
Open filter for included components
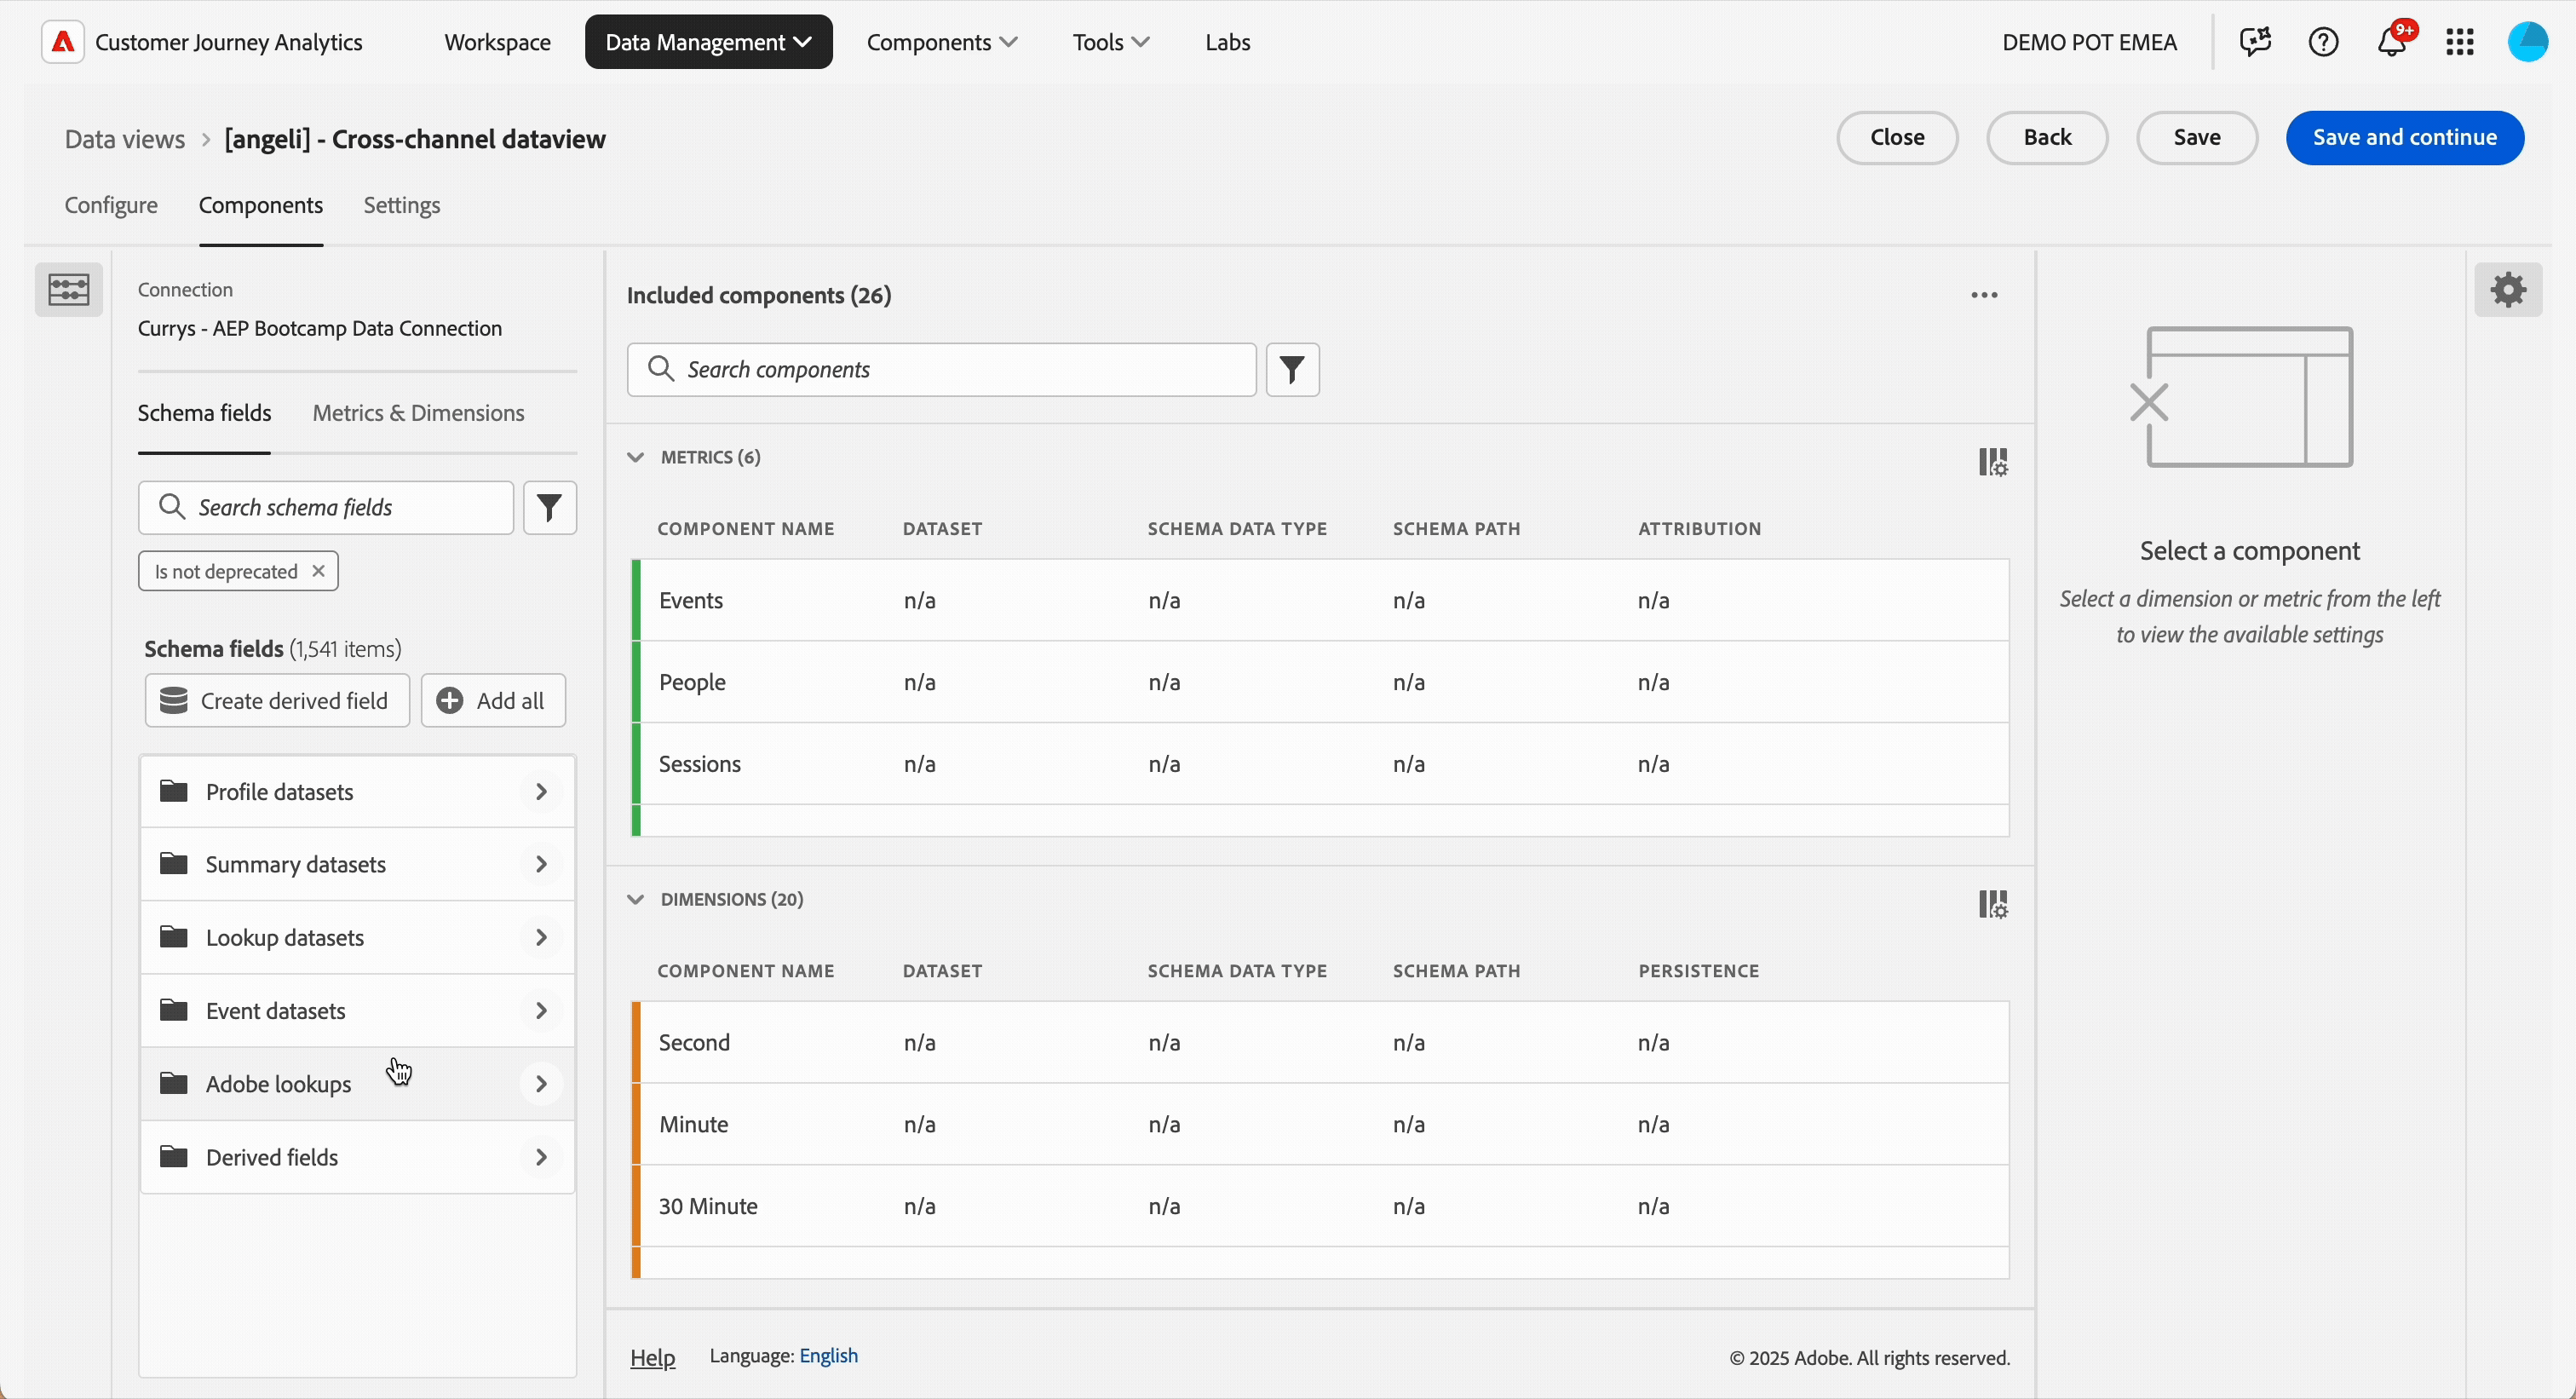pyautogui.click(x=1293, y=370)
